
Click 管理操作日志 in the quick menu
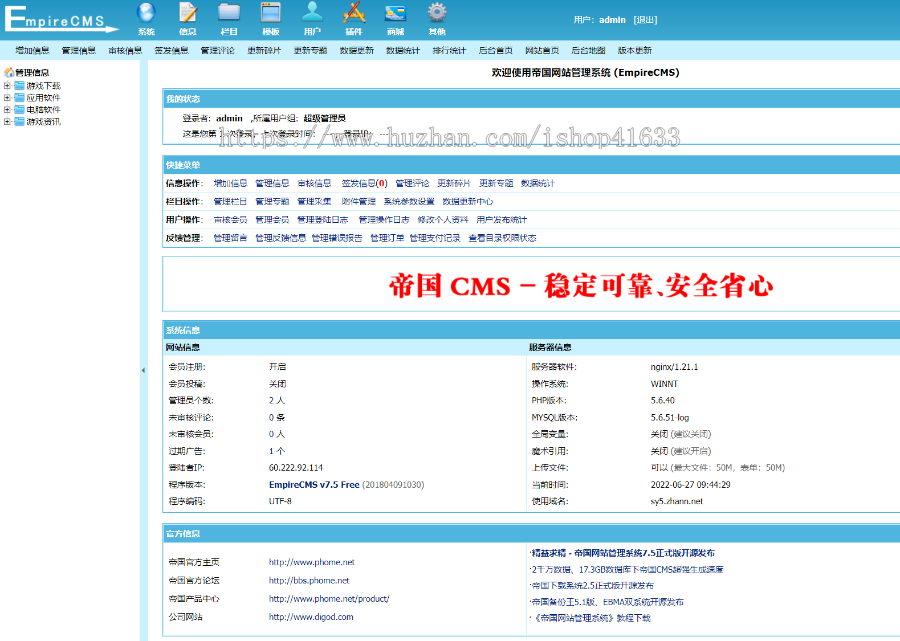click(x=384, y=220)
